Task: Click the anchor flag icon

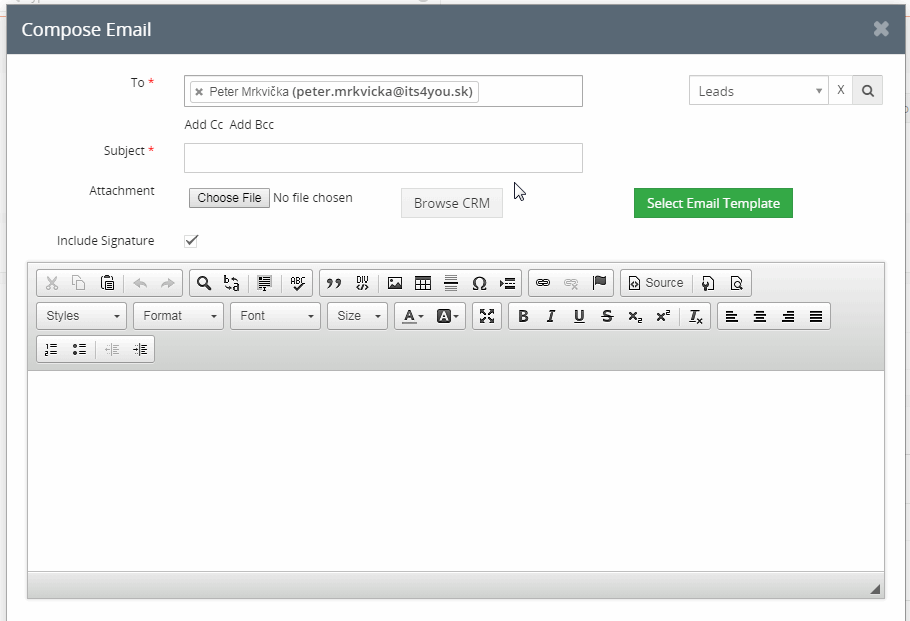Action: point(599,283)
